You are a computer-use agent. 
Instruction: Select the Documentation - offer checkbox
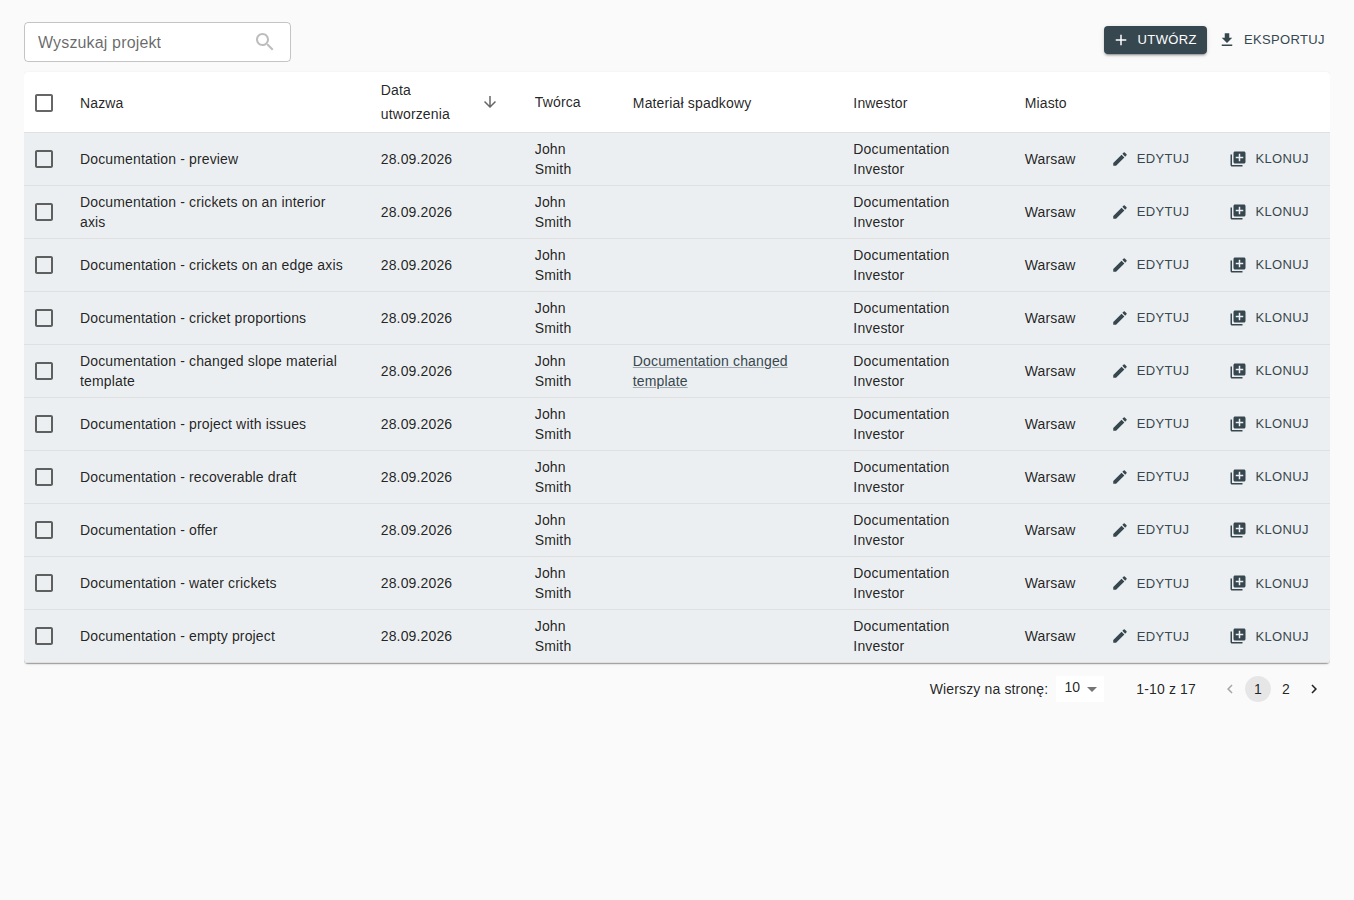[44, 530]
